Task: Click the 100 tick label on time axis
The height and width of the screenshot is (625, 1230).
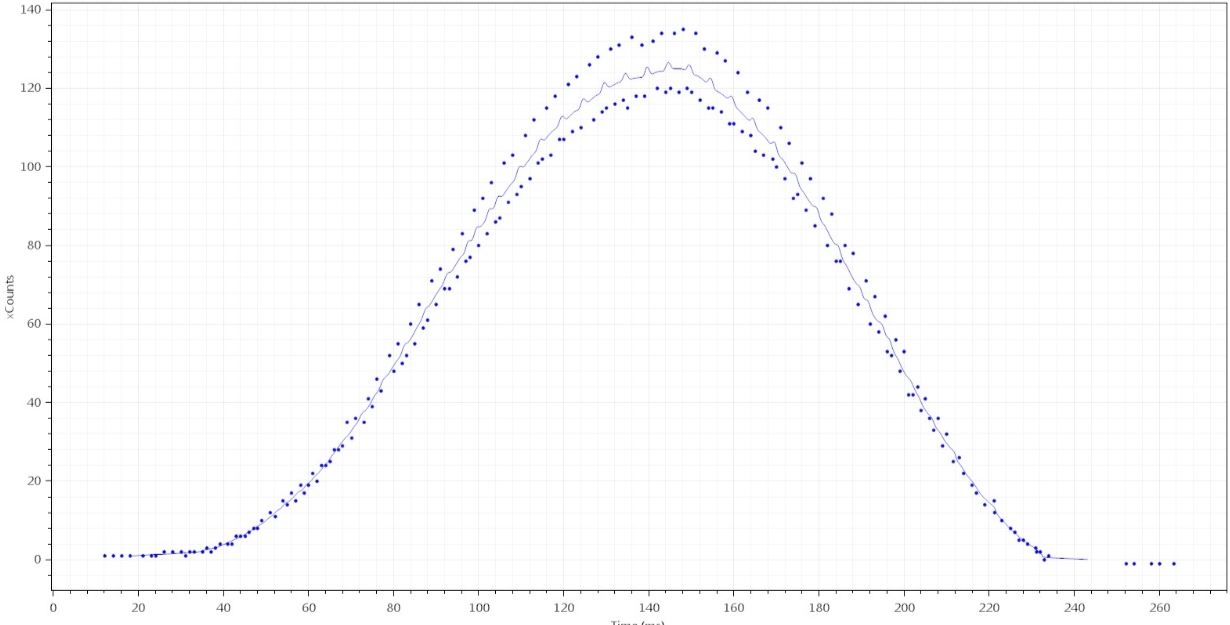Action: click(479, 606)
